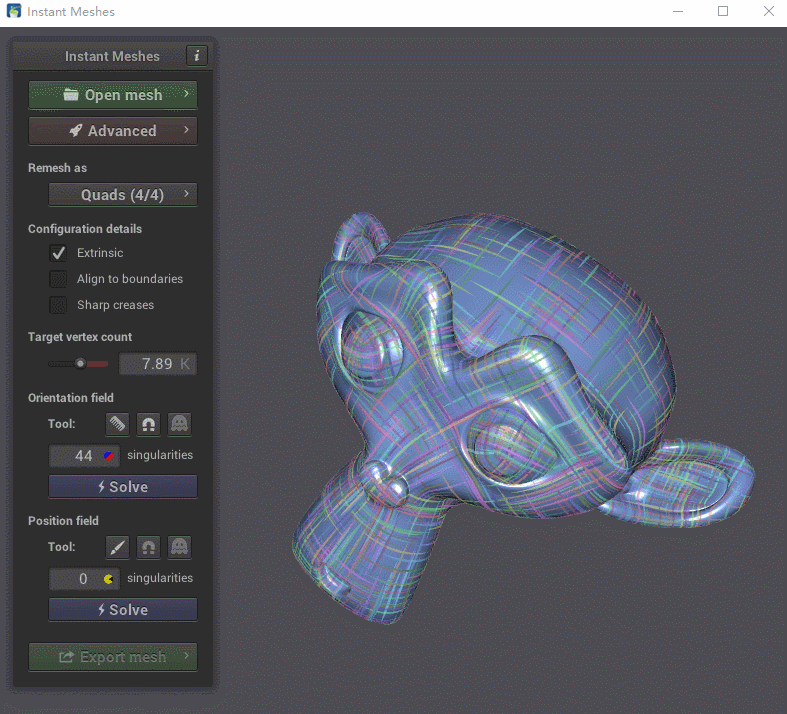Close the Instant Meshes window
Viewport: 787px width, 714px height.
[x=768, y=11]
